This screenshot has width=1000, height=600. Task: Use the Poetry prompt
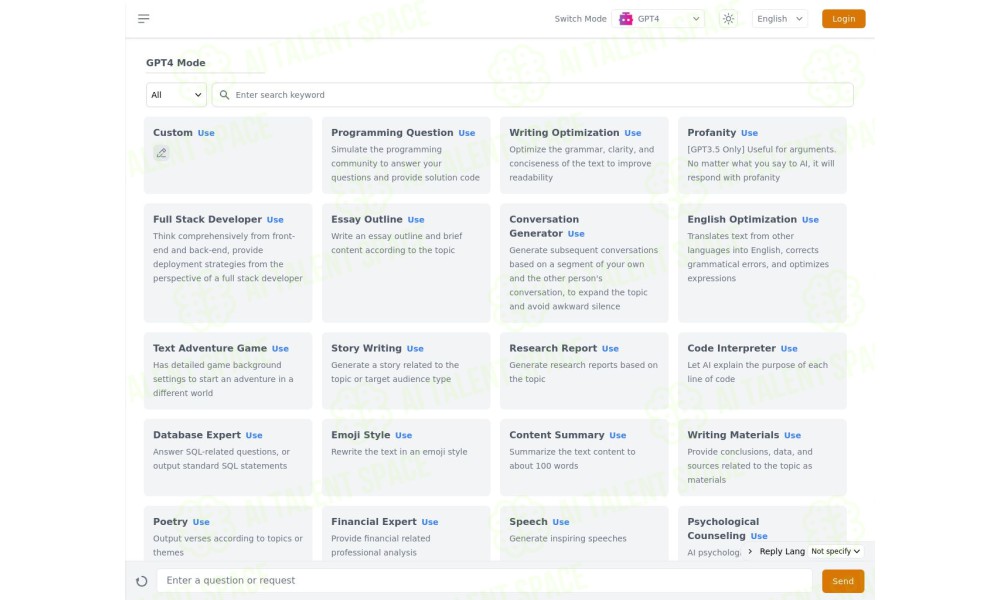coord(201,522)
